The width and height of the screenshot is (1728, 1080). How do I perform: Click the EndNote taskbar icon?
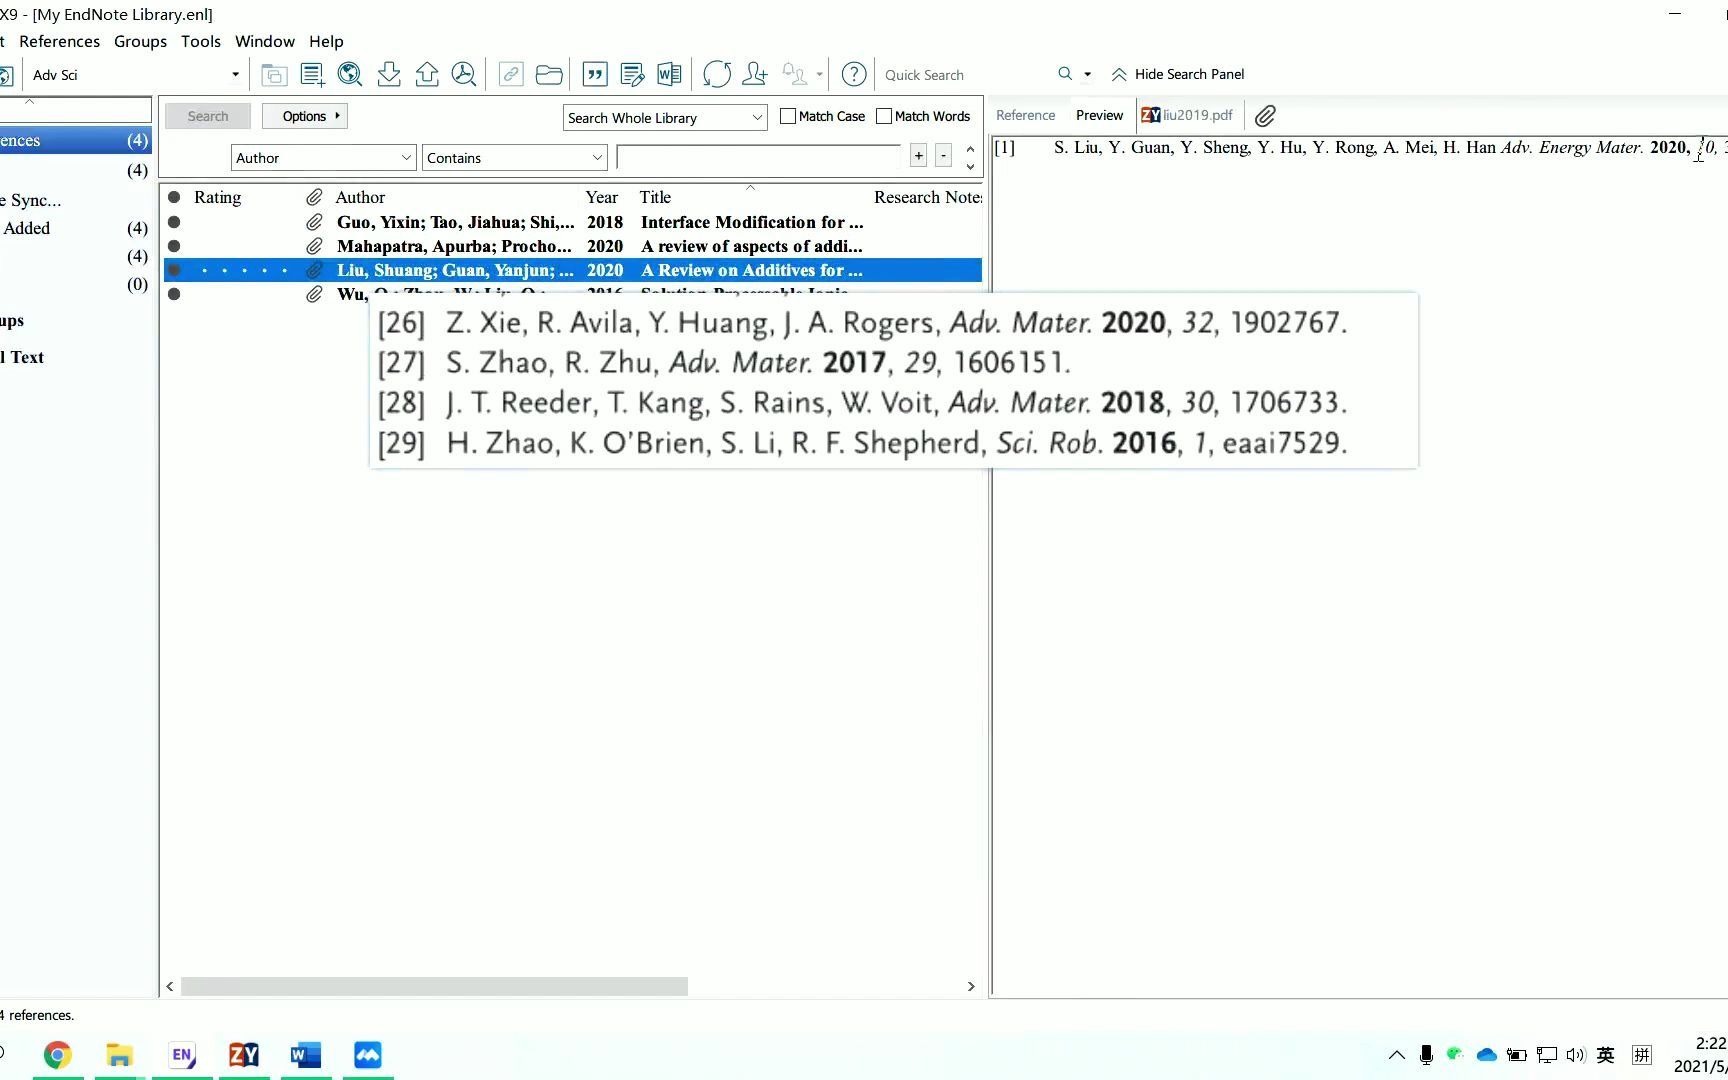(x=182, y=1055)
